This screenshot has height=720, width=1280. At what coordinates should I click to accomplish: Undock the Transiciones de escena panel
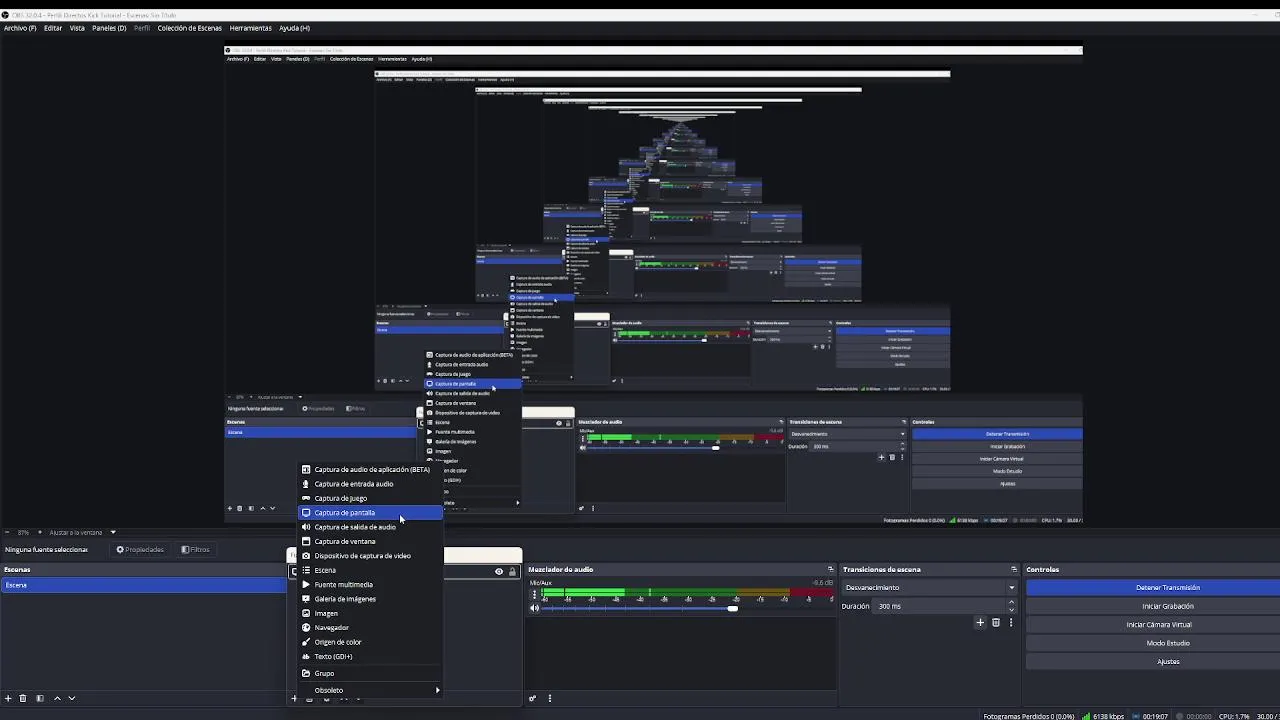click(1014, 570)
